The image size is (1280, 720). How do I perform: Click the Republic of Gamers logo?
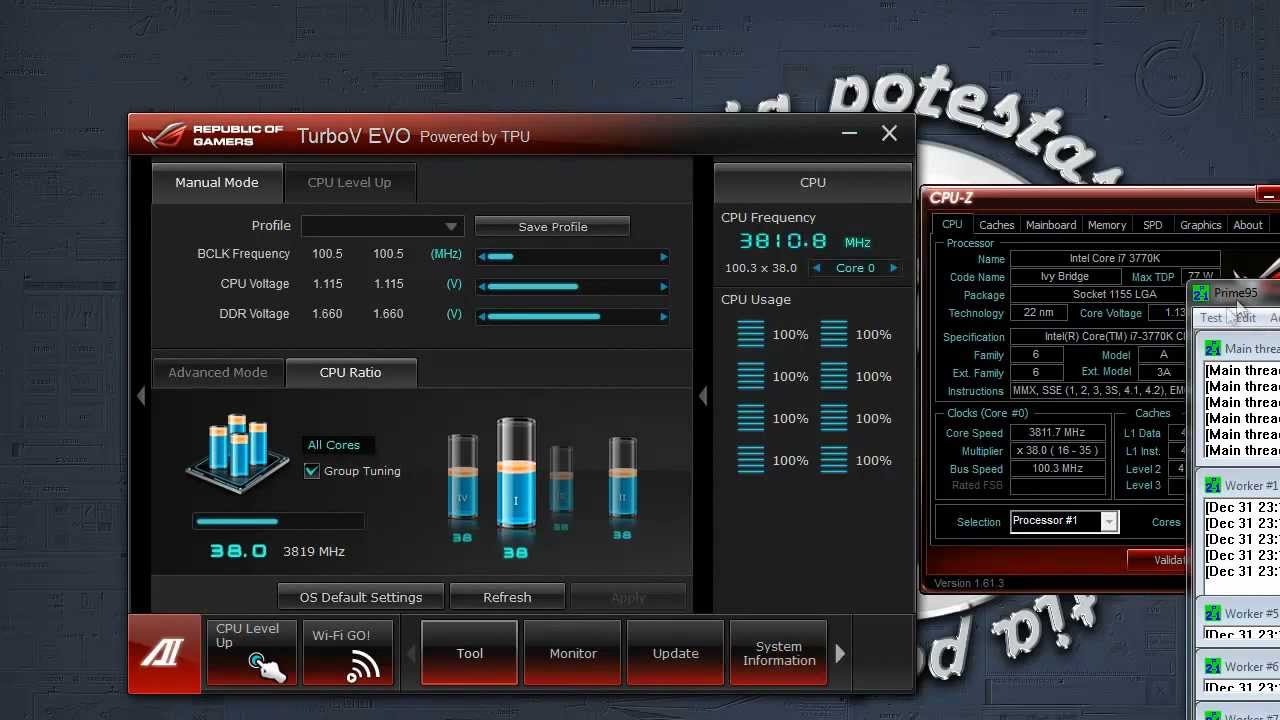[212, 135]
